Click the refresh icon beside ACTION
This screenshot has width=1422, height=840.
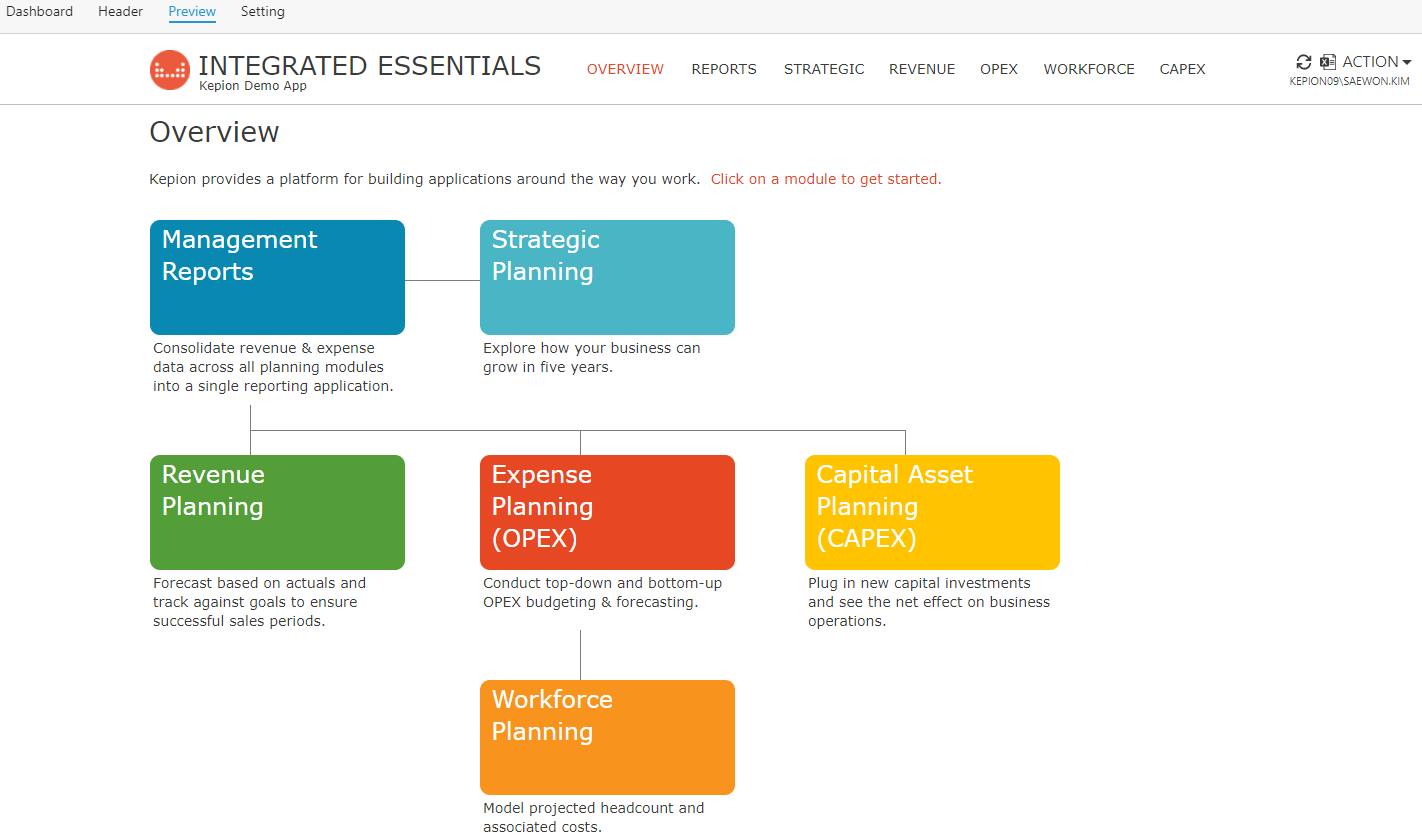pyautogui.click(x=1303, y=62)
